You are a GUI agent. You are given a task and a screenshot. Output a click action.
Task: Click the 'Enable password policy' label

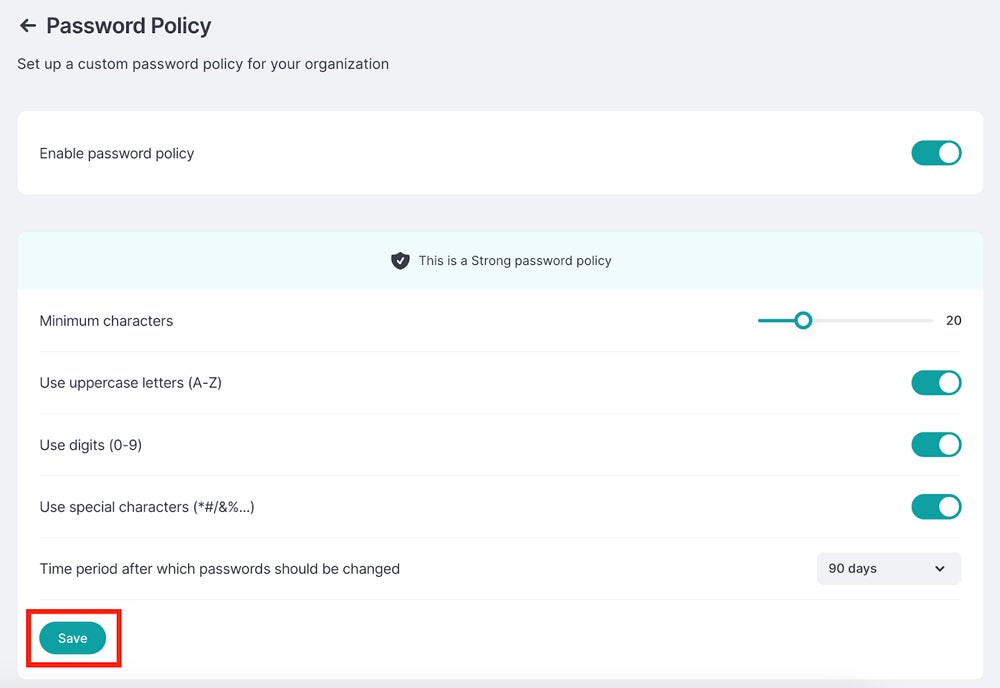[116, 153]
